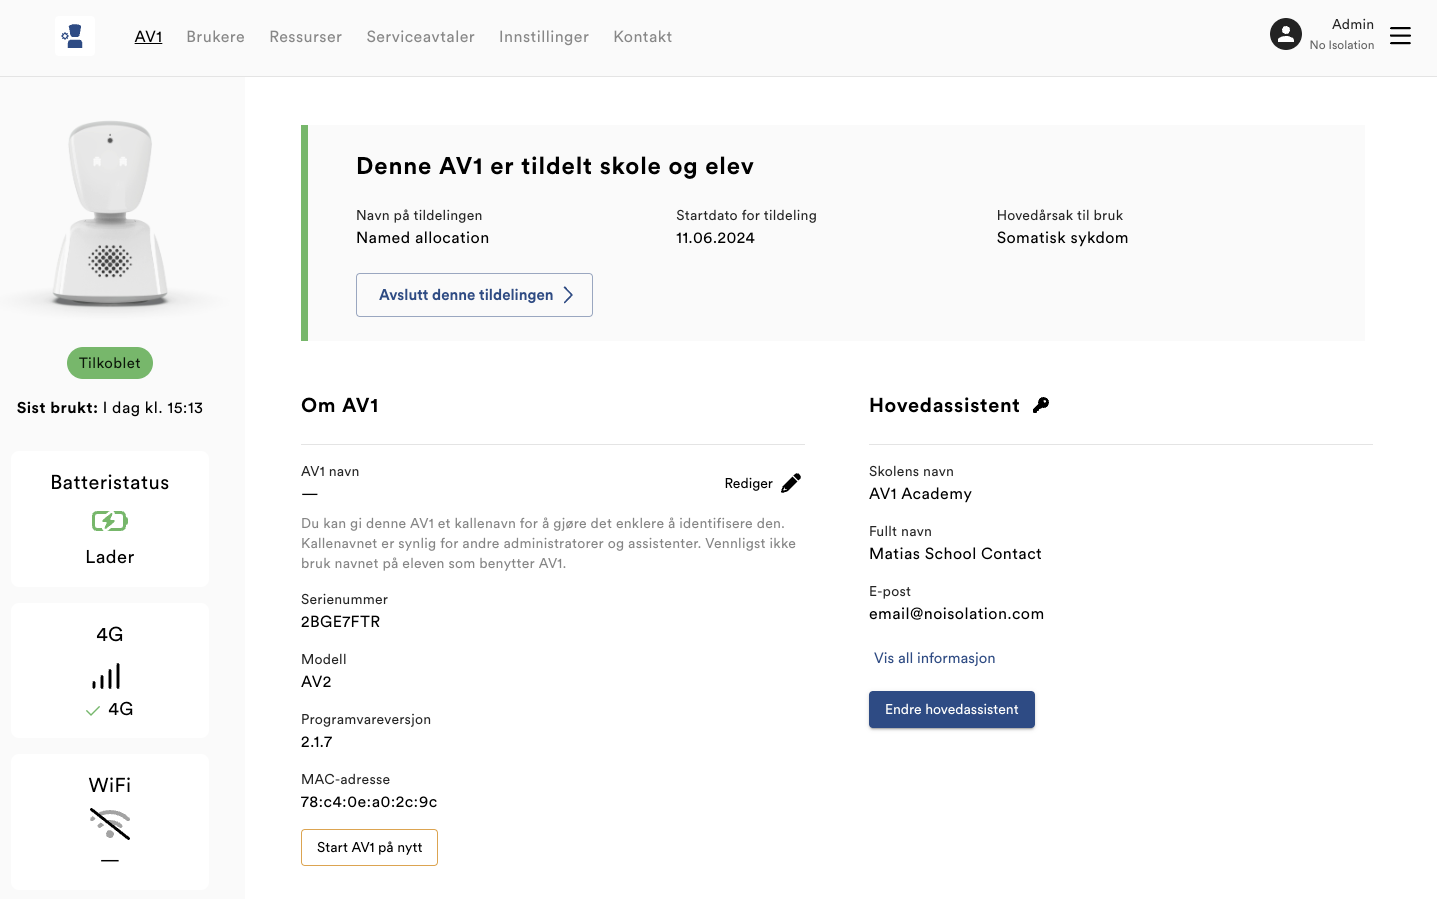Click the 4G signal bars icon
This screenshot has height=899, width=1437.
[x=106, y=676]
